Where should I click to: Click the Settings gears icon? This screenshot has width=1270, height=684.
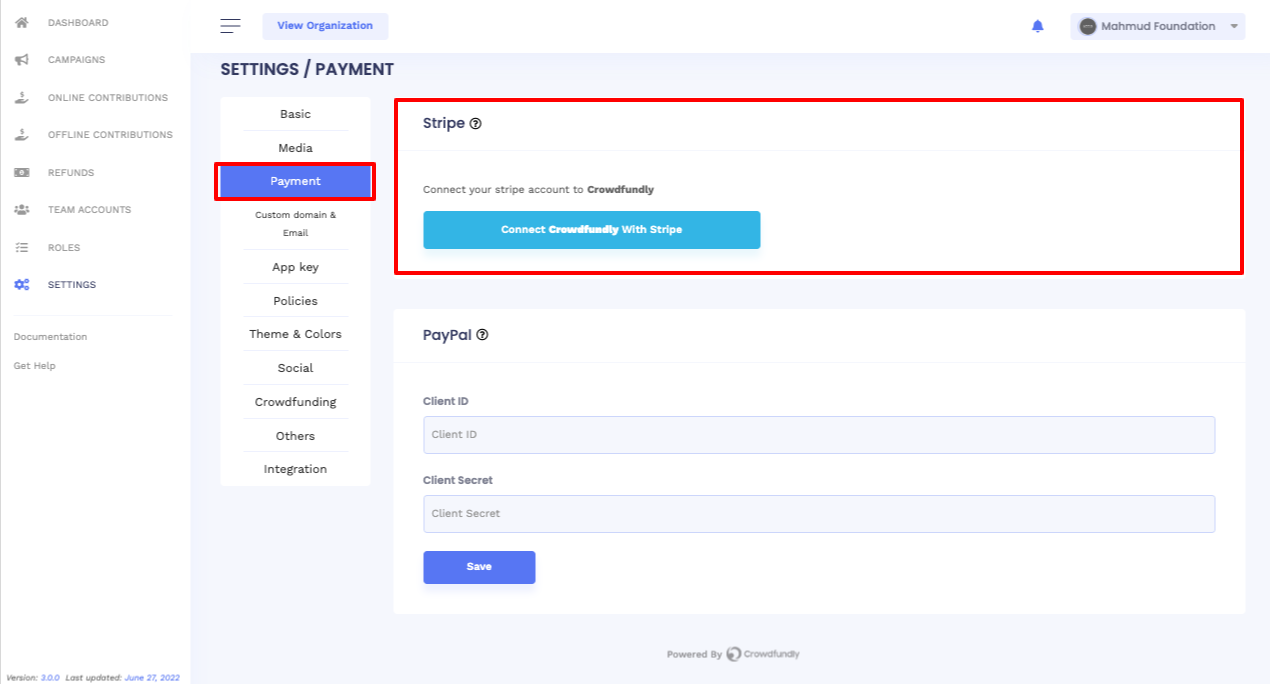pyautogui.click(x=21, y=285)
